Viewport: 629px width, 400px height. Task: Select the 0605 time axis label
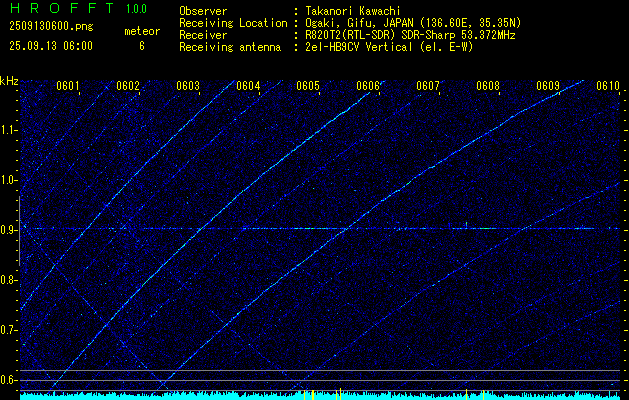308,86
